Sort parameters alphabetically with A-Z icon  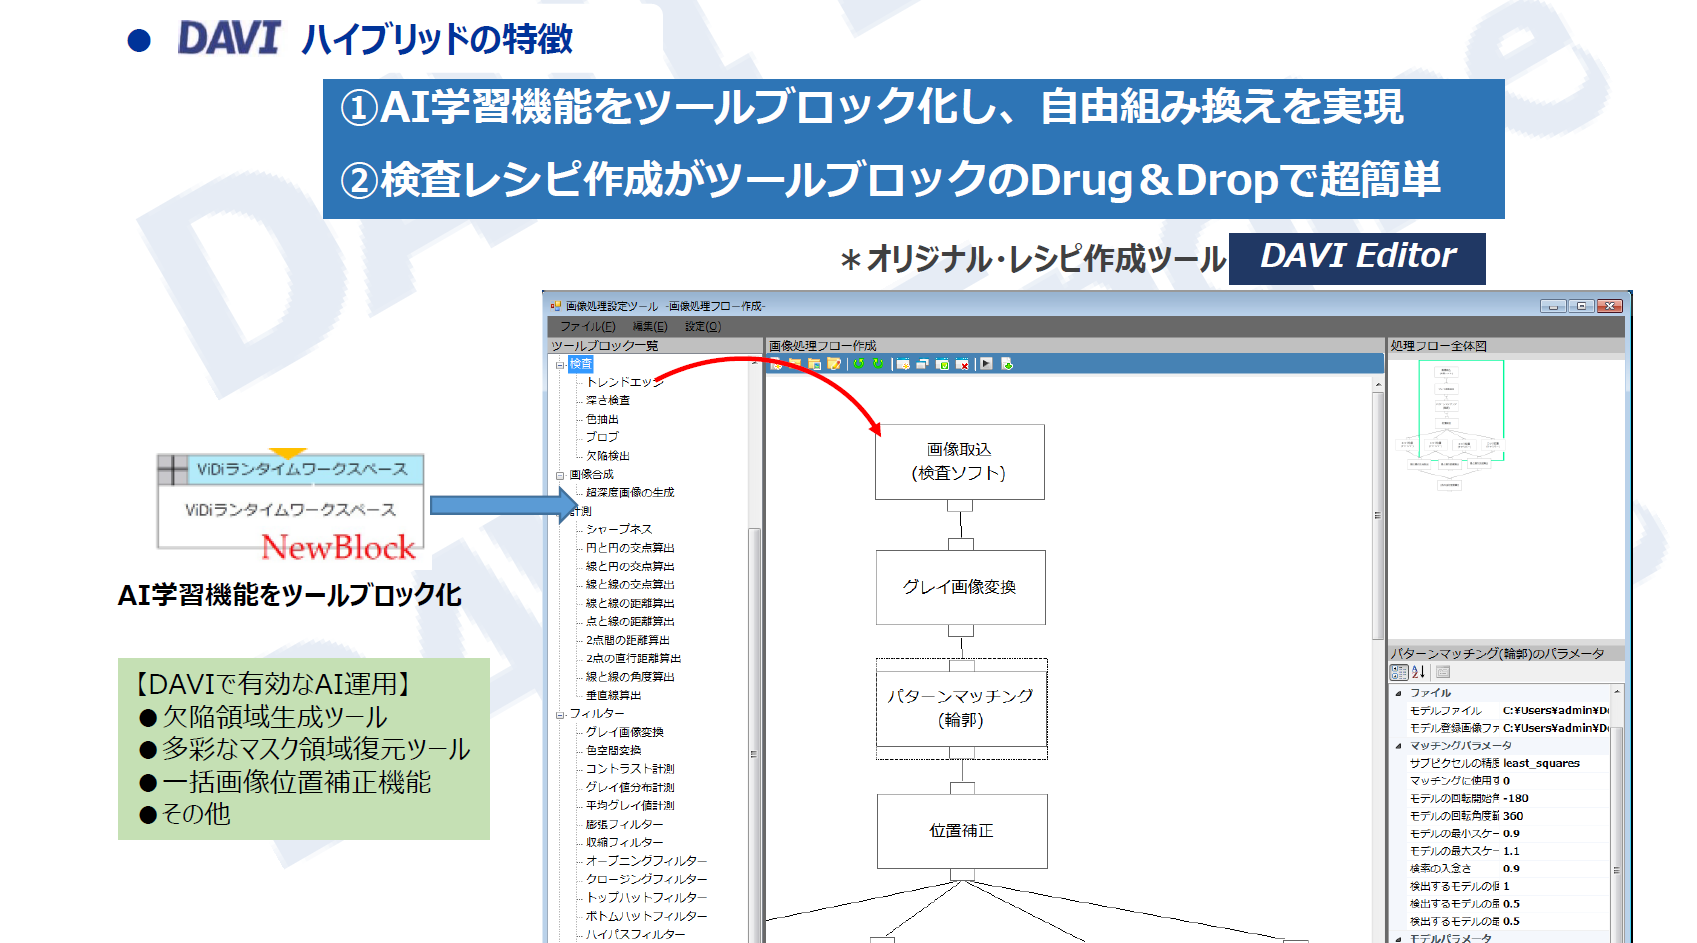1418,672
